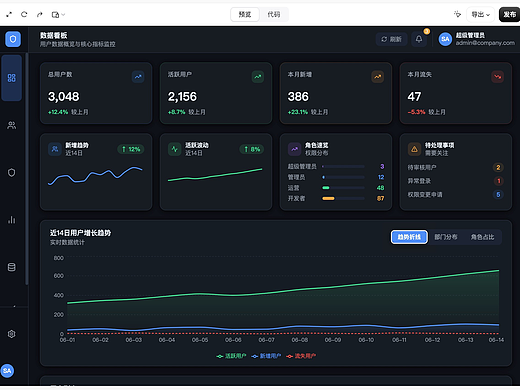Toggle the 活跃用户 legend series
Image resolution: width=520 pixels, height=390 pixels.
pyautogui.click(x=231, y=356)
